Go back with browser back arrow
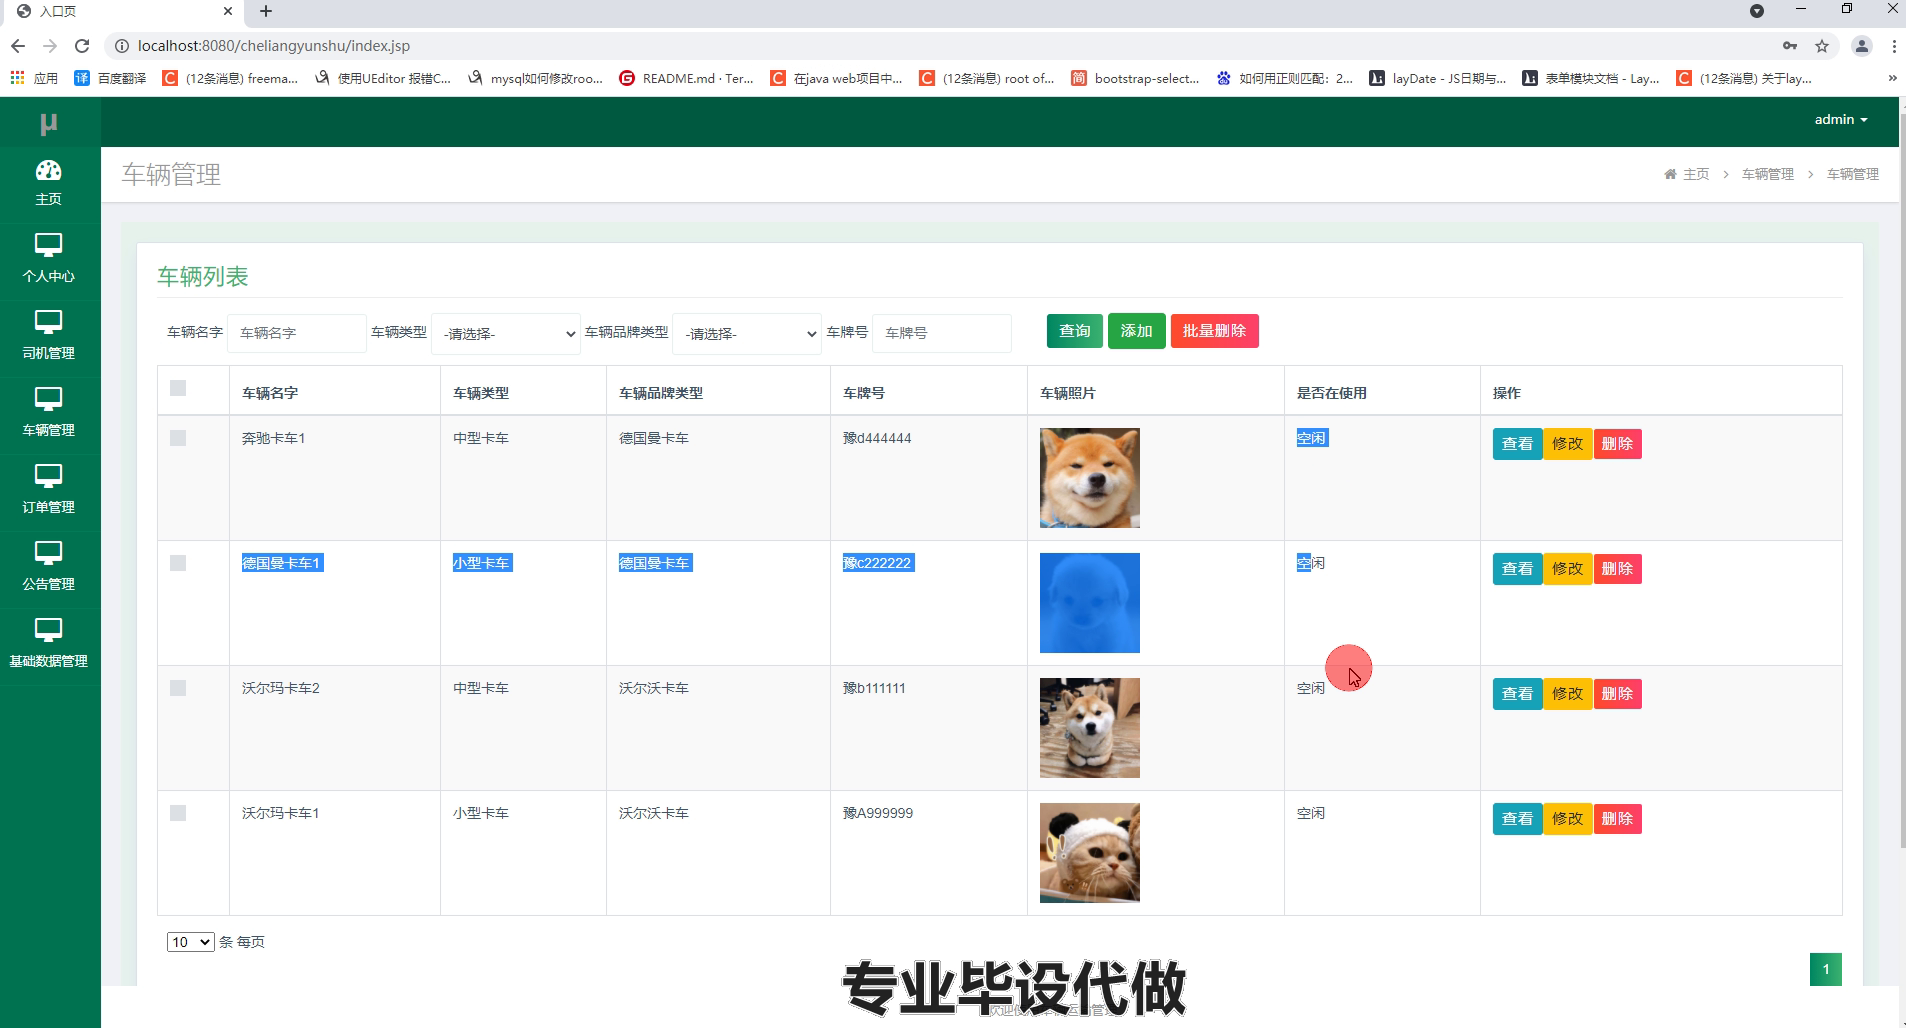Image resolution: width=1906 pixels, height=1028 pixels. [x=18, y=46]
